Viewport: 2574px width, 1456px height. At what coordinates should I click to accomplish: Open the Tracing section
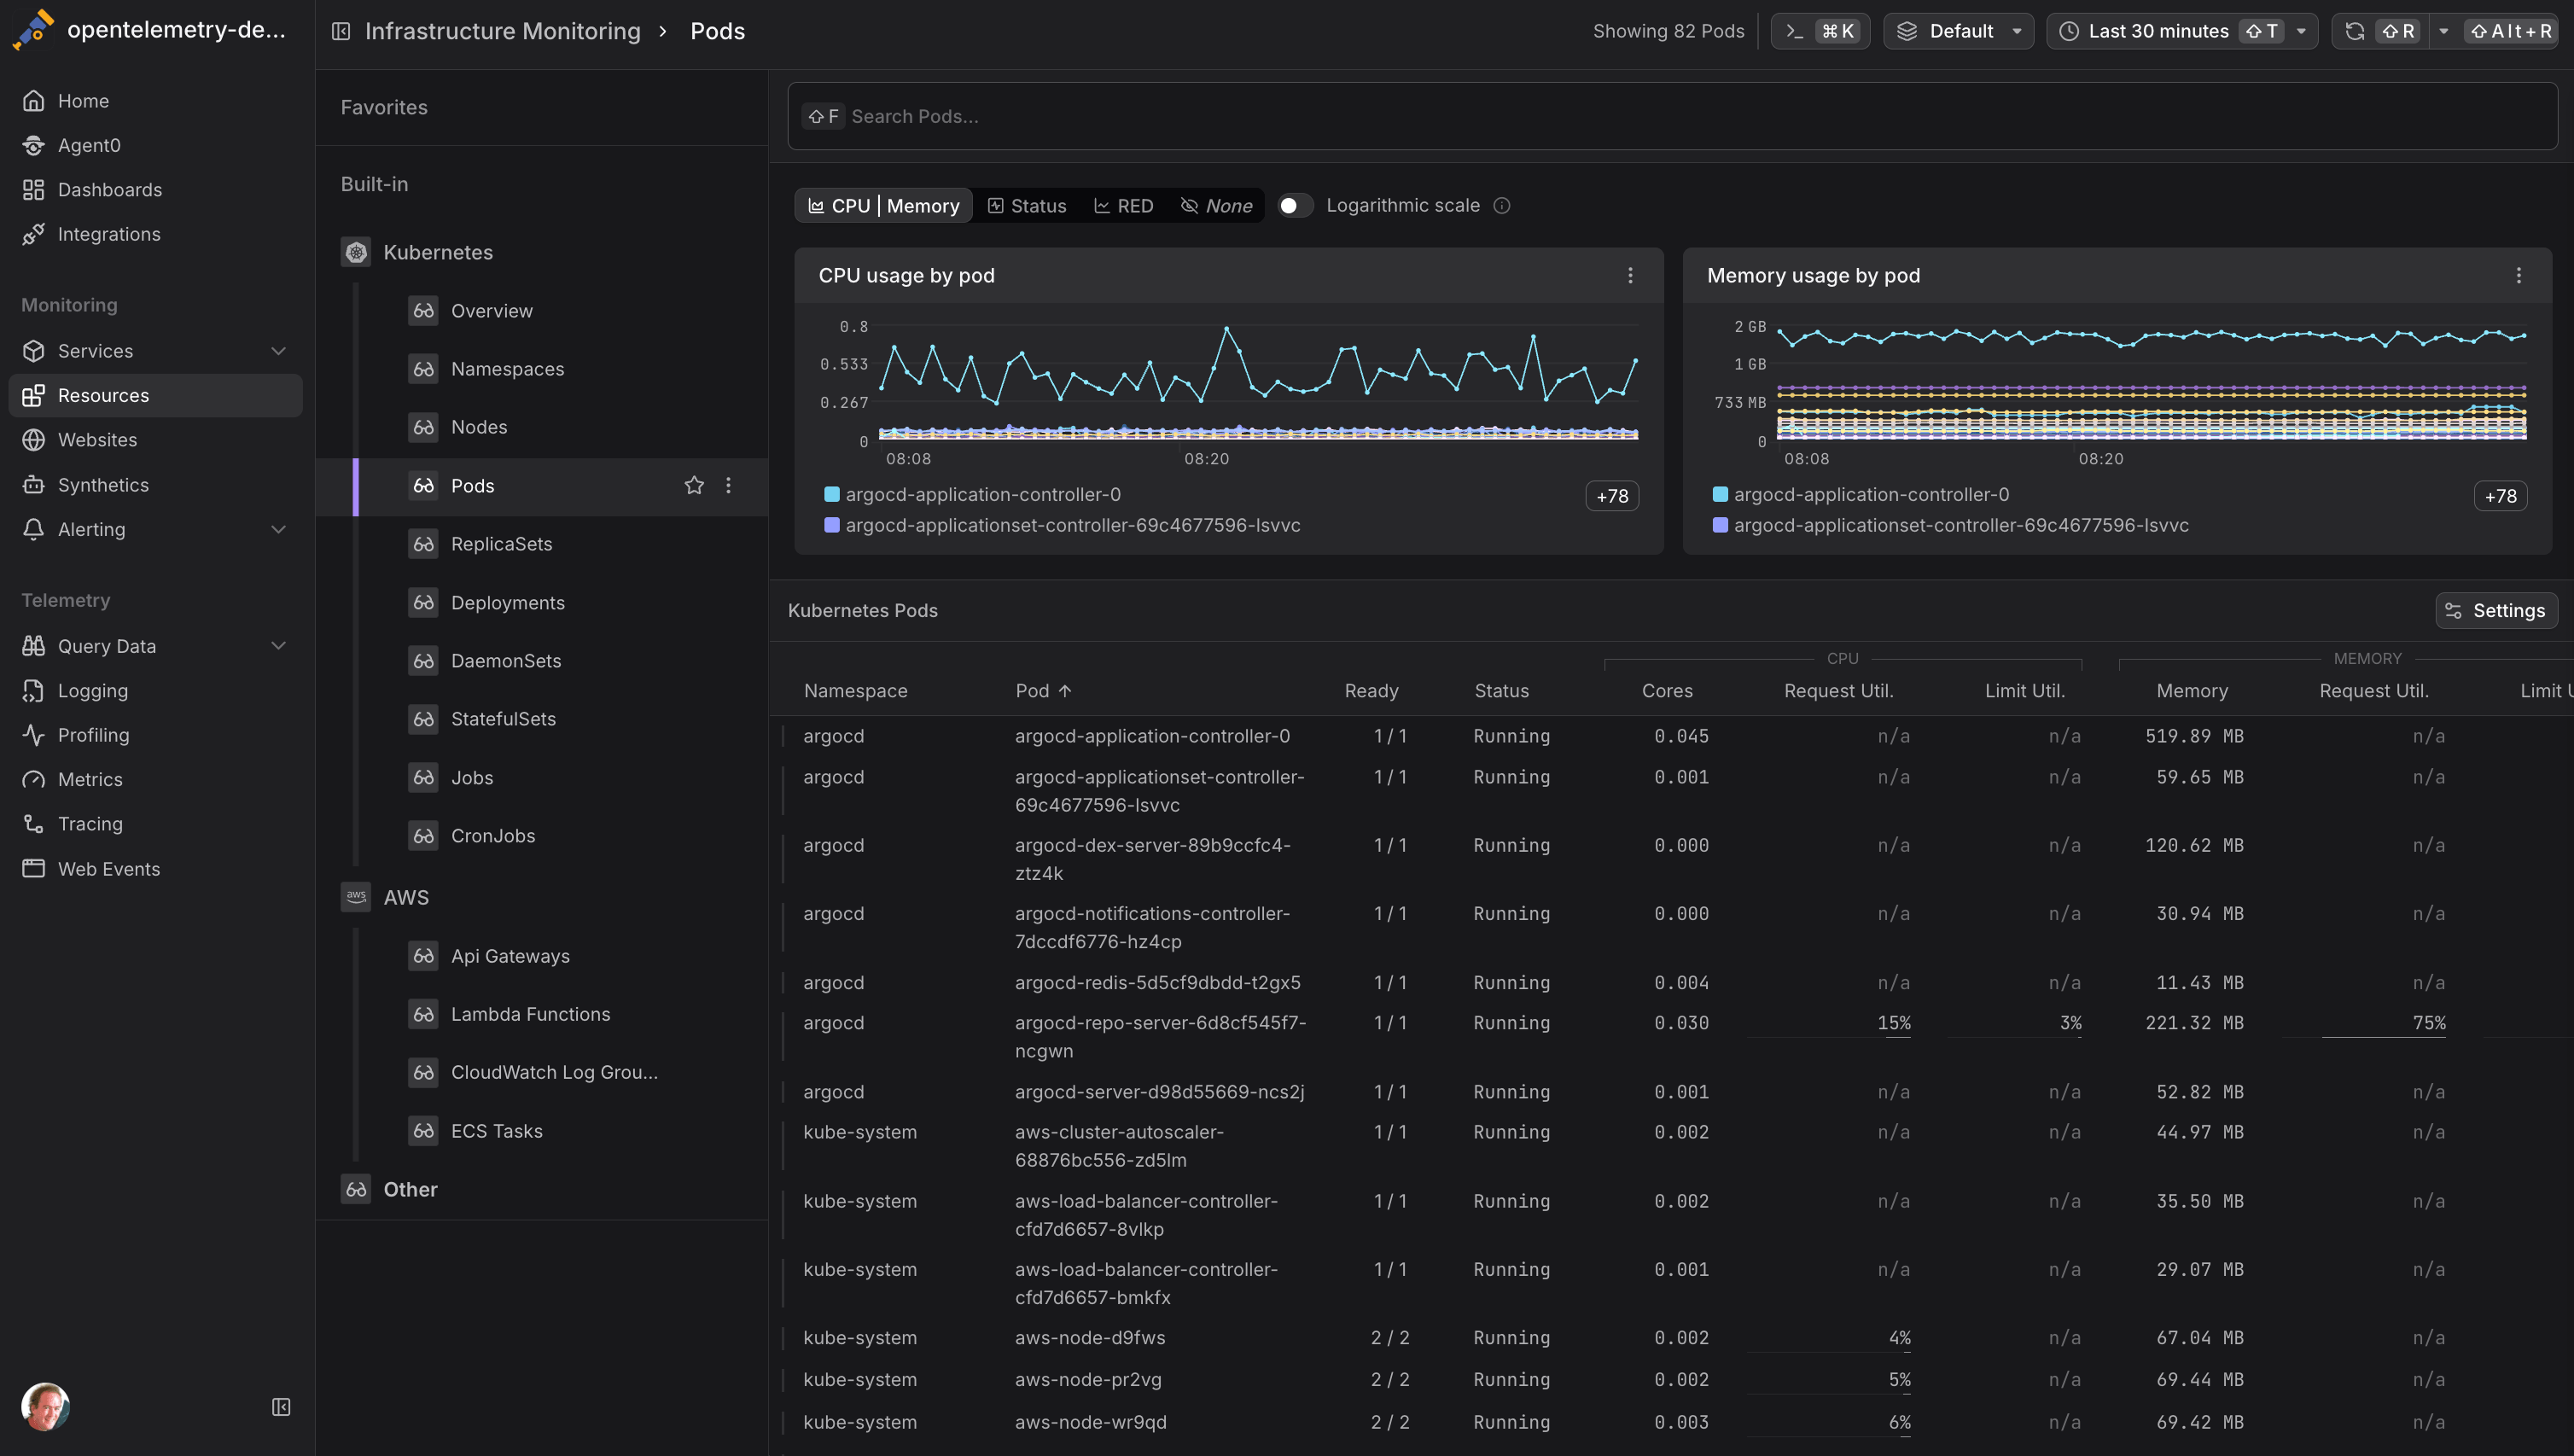point(155,824)
